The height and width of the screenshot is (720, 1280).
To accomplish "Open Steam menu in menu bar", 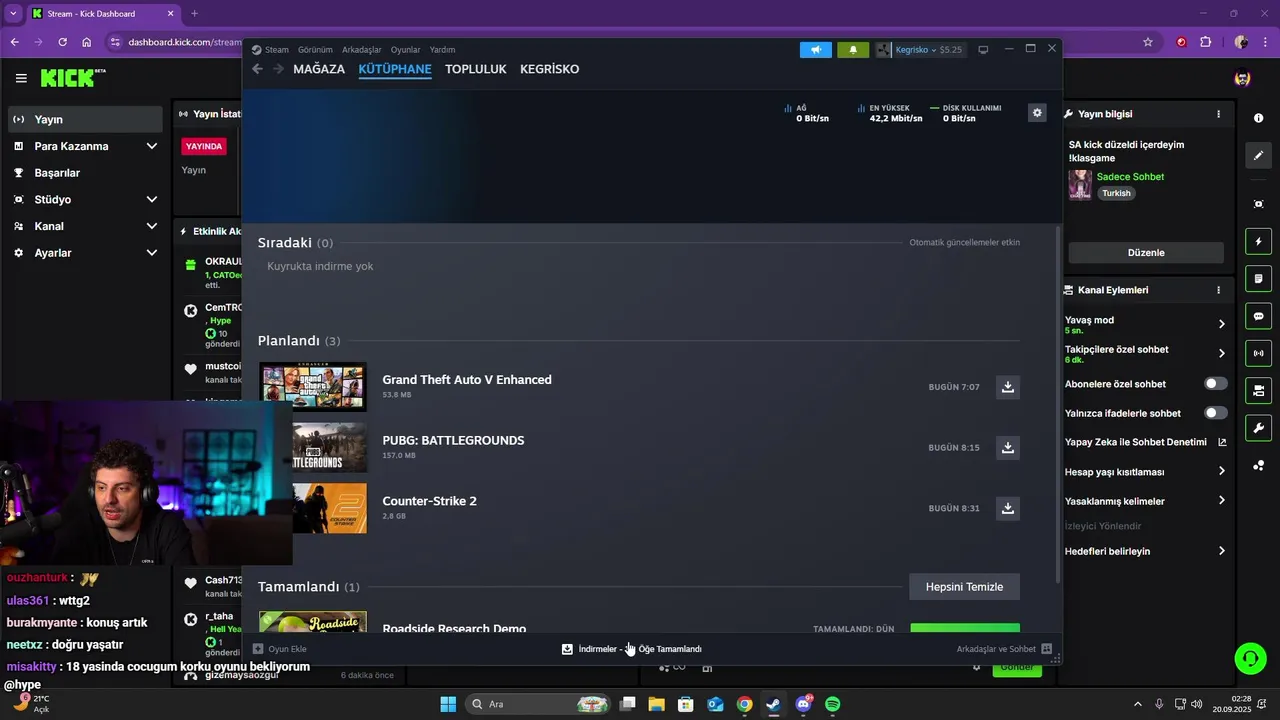I will pos(276,50).
